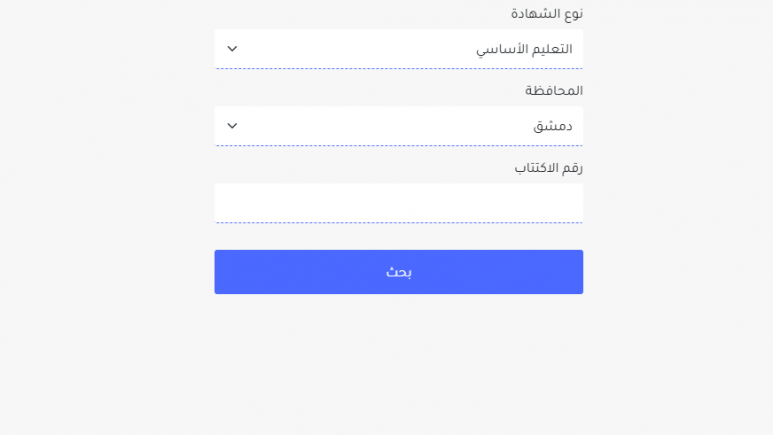
Task: Click inside the empty subscription number box
Action: (x=398, y=203)
